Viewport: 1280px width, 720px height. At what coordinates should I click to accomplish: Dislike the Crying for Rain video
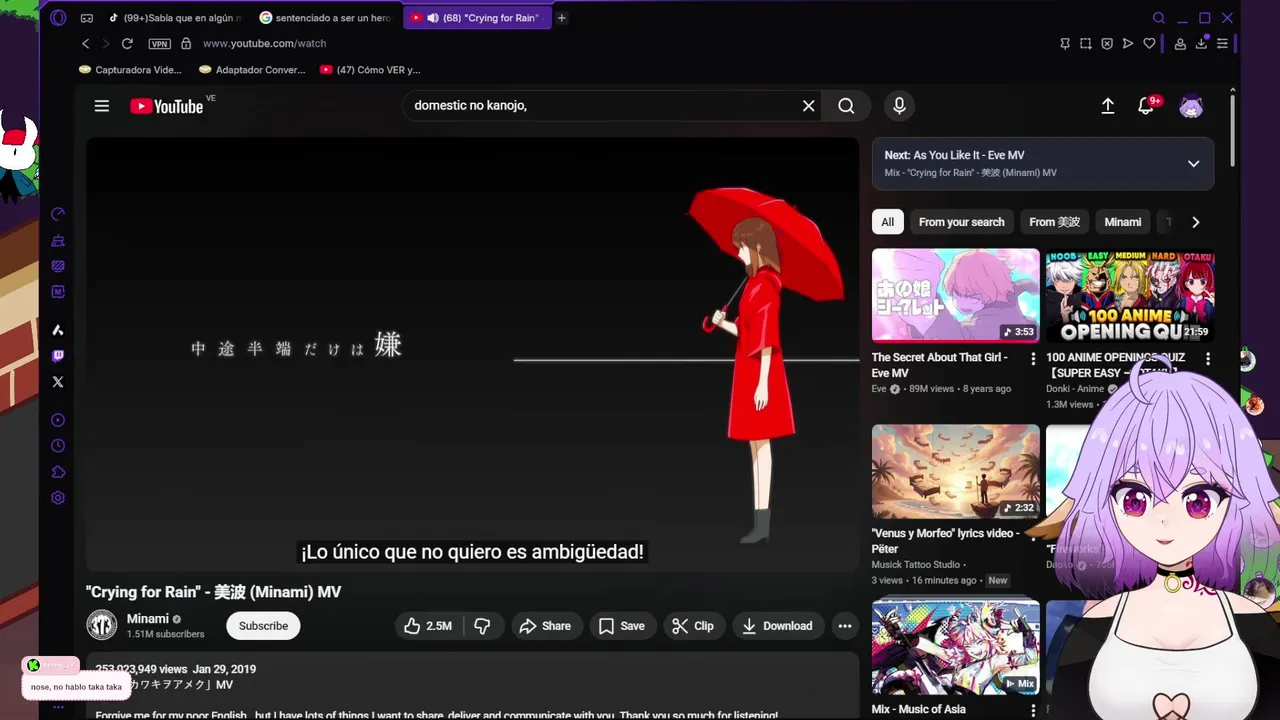pyautogui.click(x=482, y=626)
